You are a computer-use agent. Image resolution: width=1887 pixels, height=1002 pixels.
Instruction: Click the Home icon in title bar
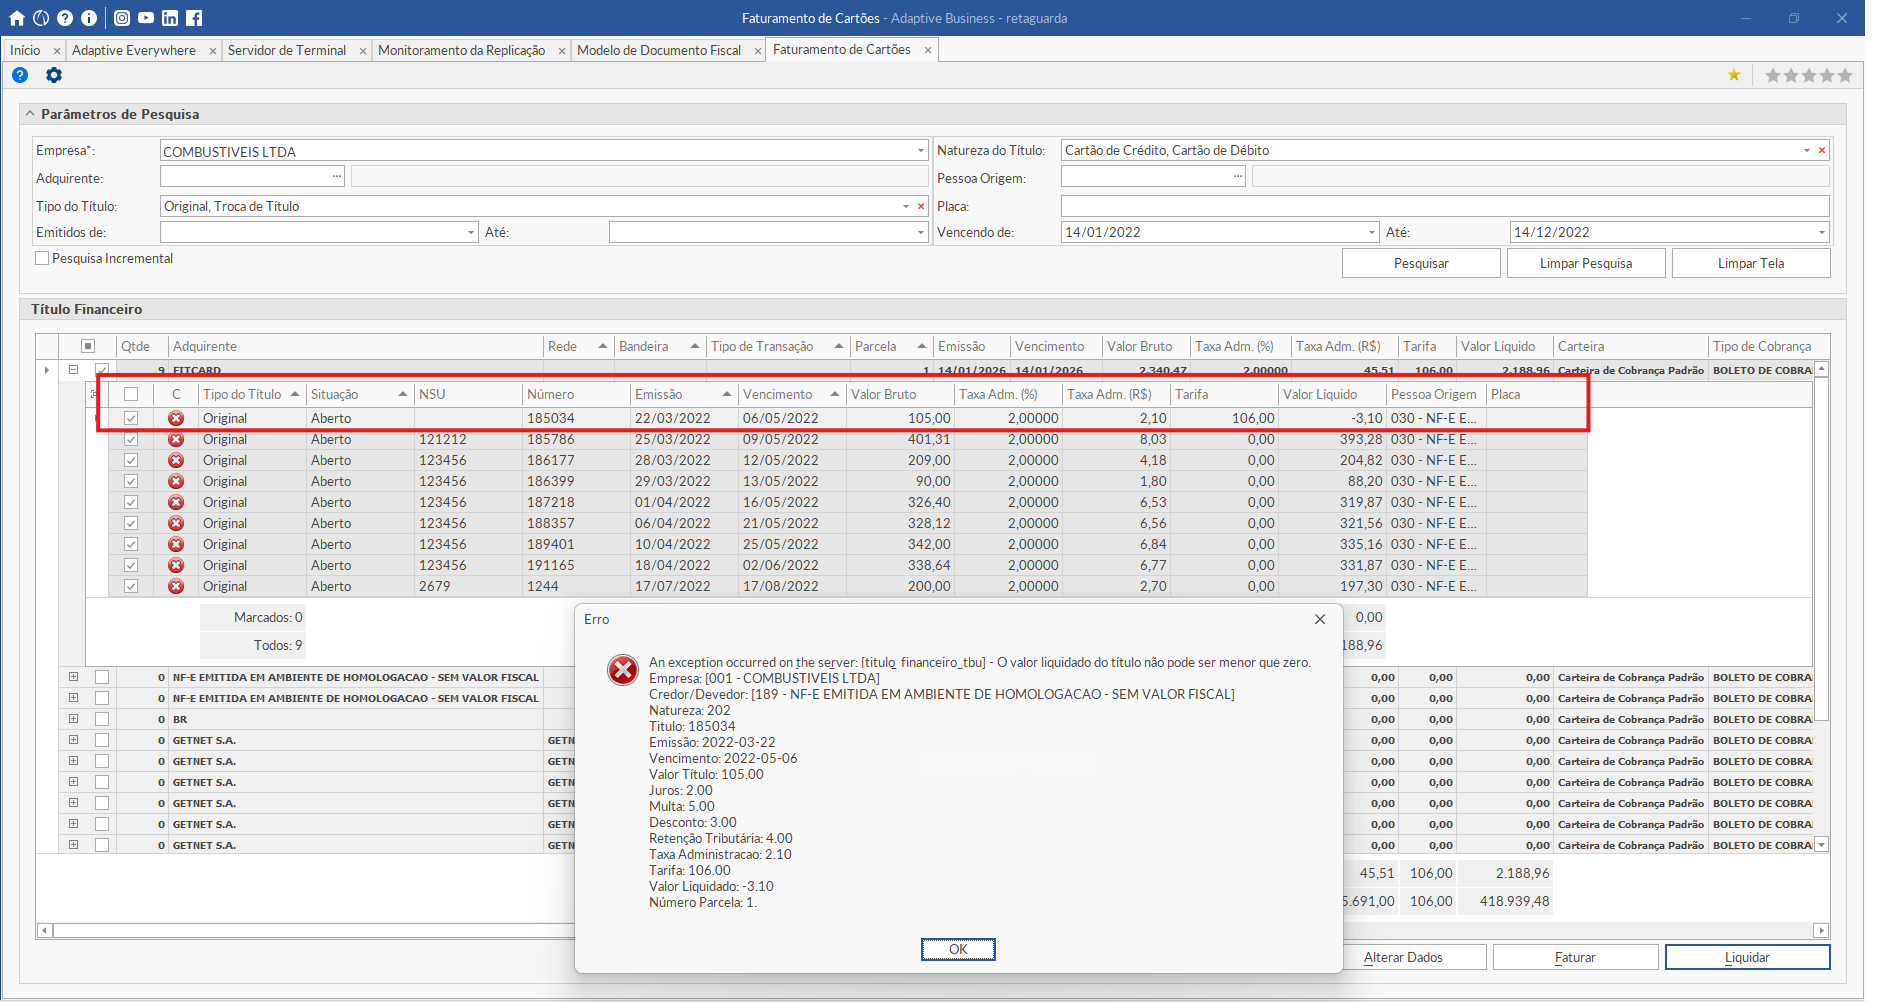tap(17, 18)
